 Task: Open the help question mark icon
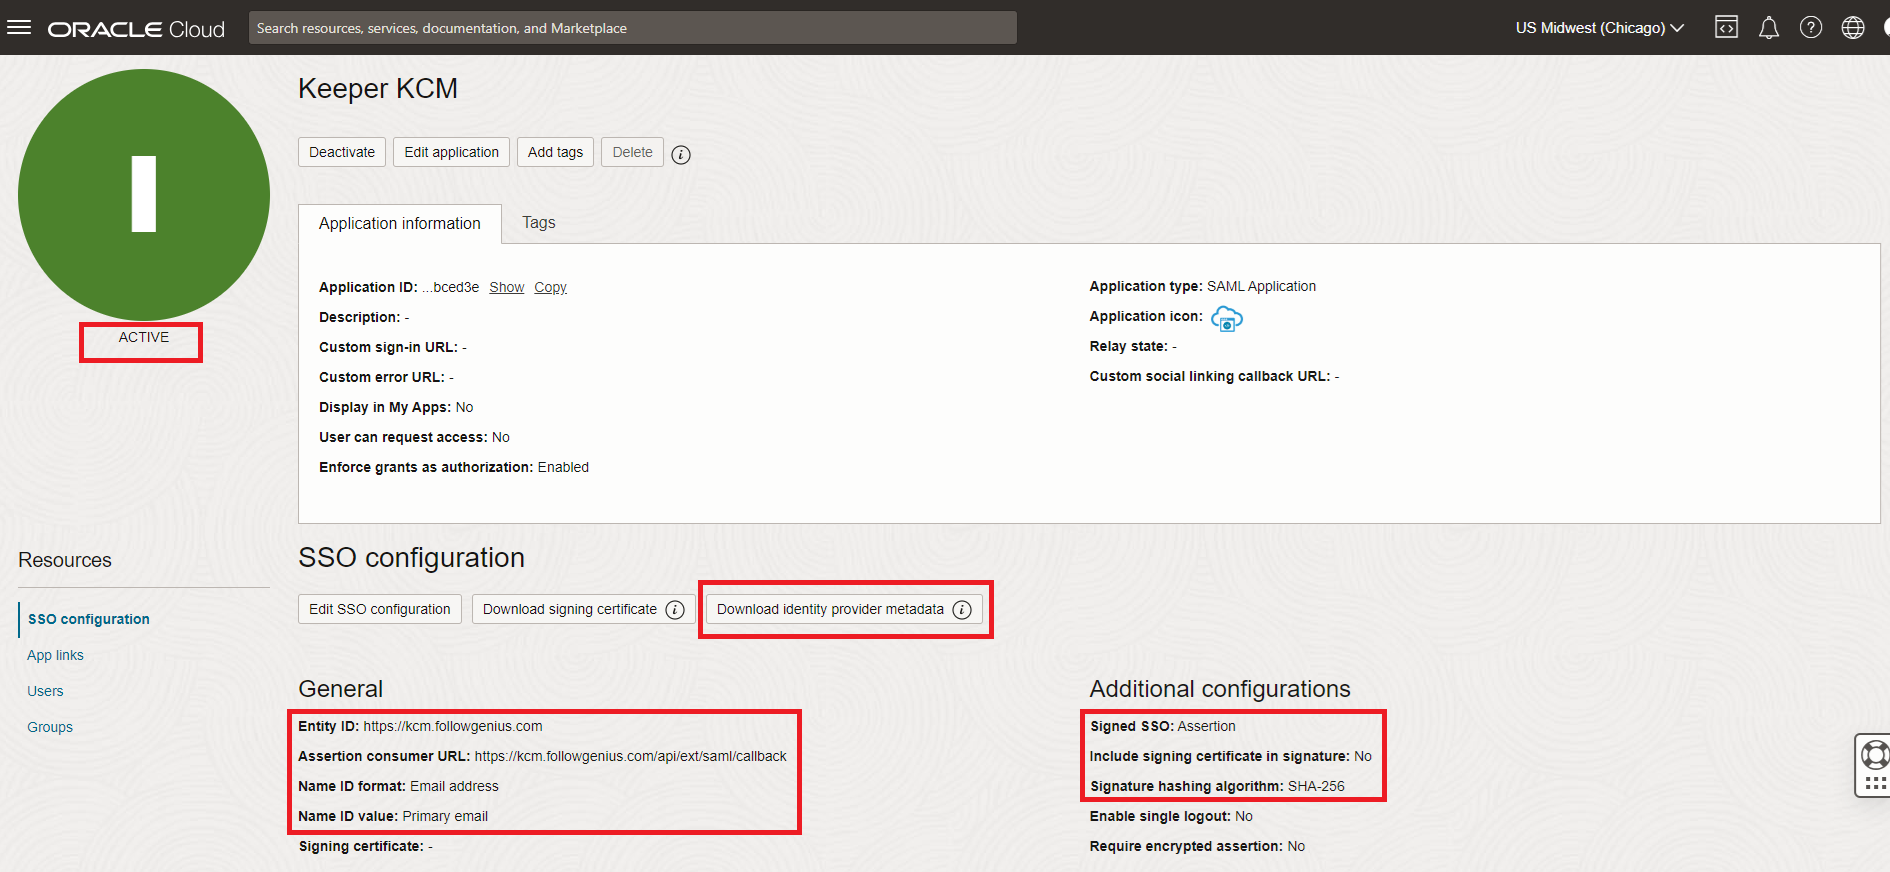(1810, 28)
